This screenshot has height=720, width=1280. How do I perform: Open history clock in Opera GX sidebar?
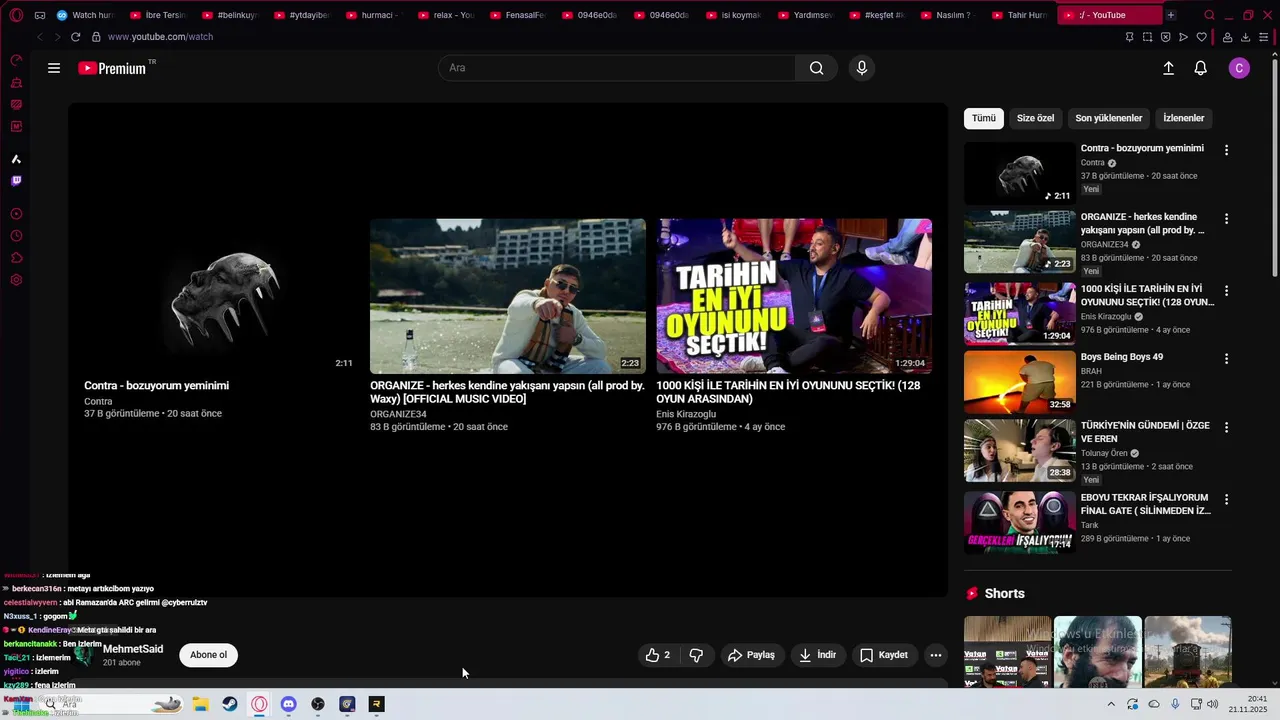[16, 236]
